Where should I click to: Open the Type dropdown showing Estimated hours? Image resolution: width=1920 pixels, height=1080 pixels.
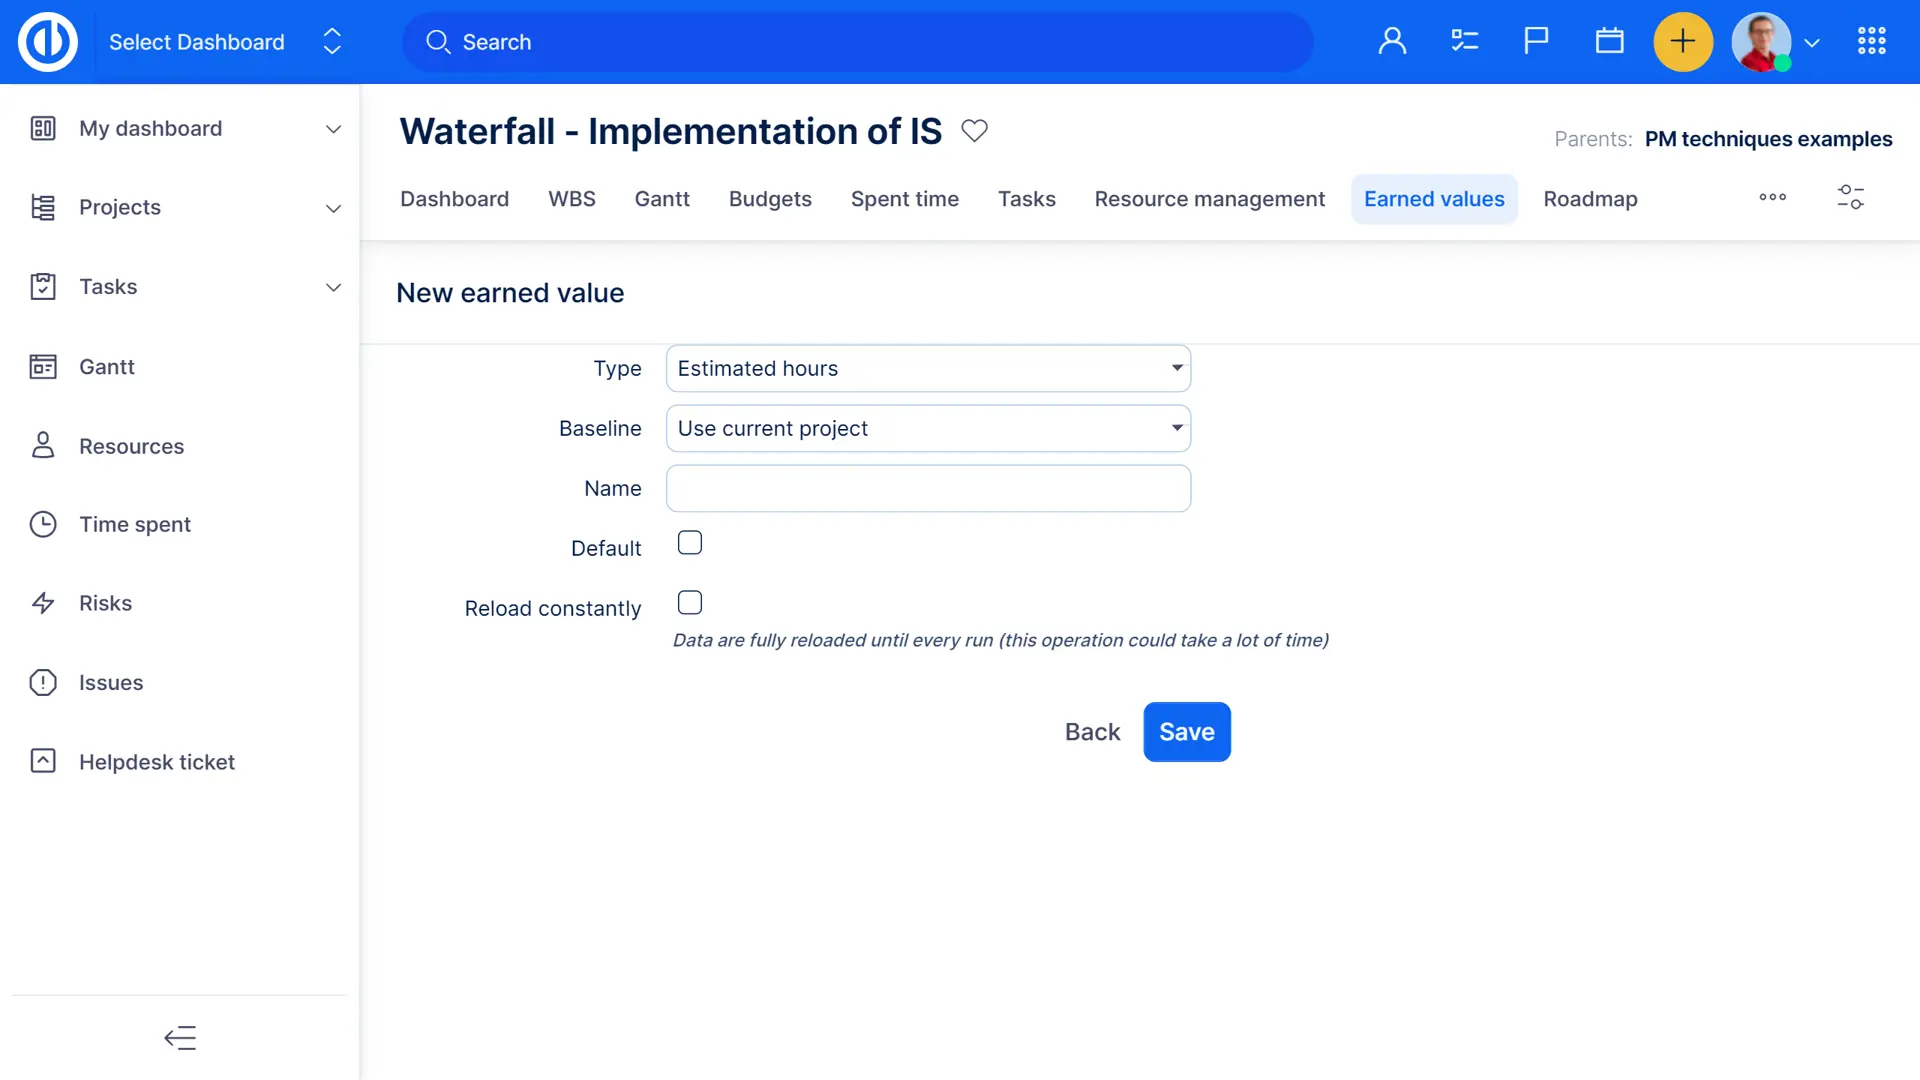tap(928, 369)
